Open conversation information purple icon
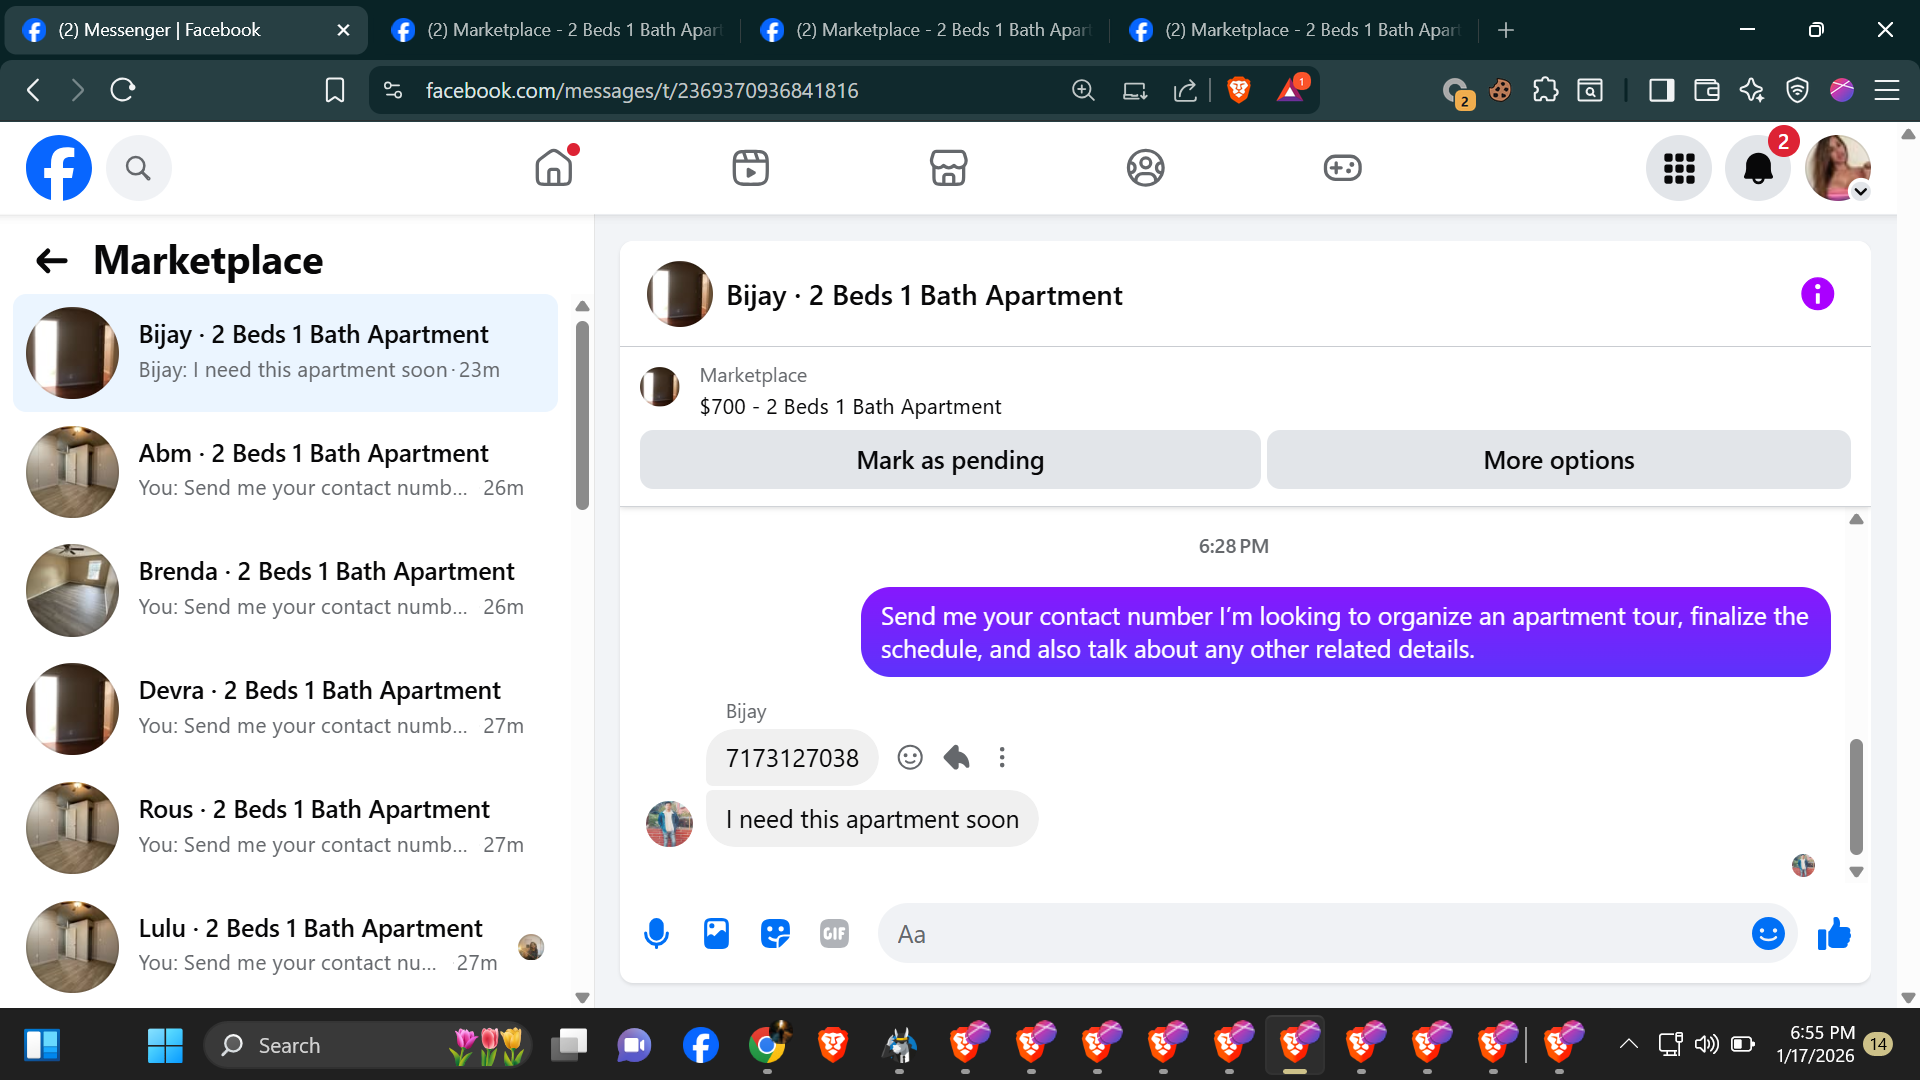This screenshot has width=1920, height=1080. point(1817,294)
